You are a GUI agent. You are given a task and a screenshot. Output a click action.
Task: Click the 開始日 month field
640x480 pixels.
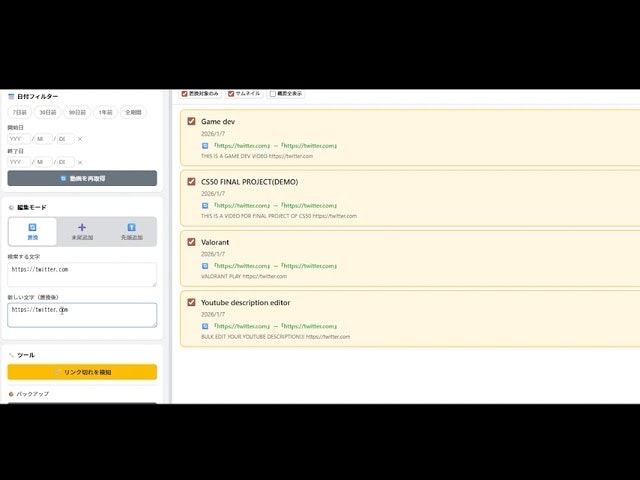tap(43, 139)
